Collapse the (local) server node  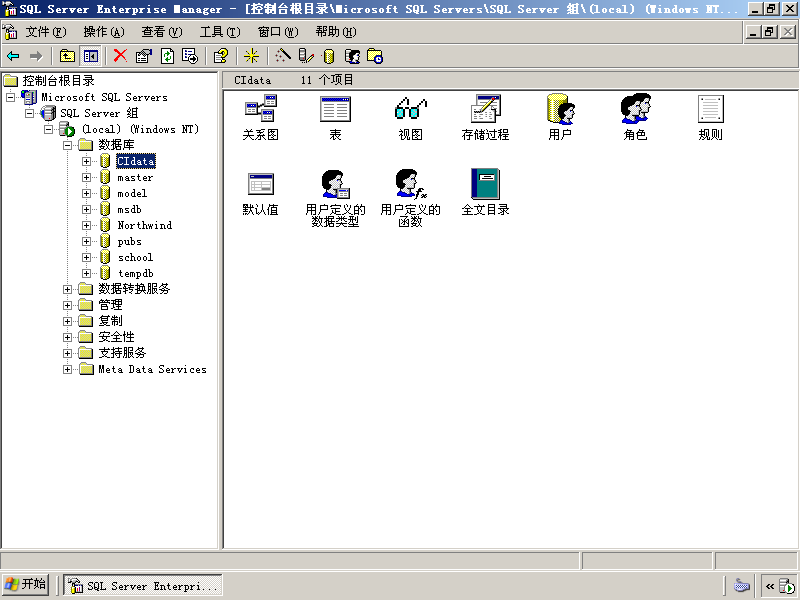48,129
